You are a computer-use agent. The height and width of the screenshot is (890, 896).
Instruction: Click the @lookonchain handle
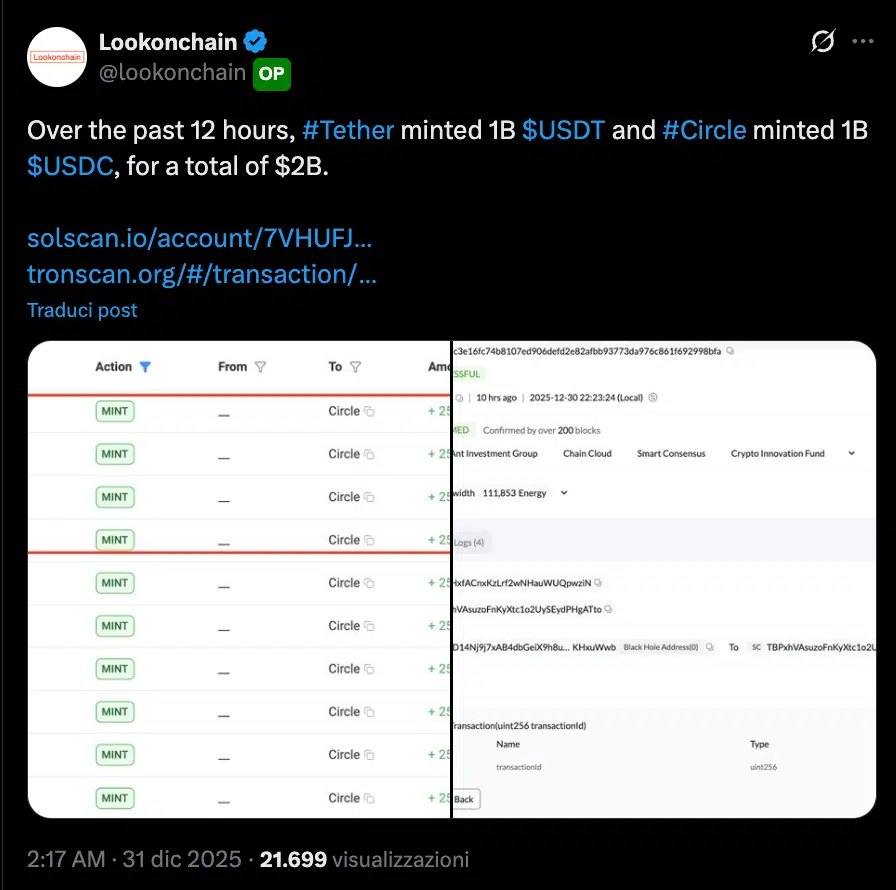(172, 72)
